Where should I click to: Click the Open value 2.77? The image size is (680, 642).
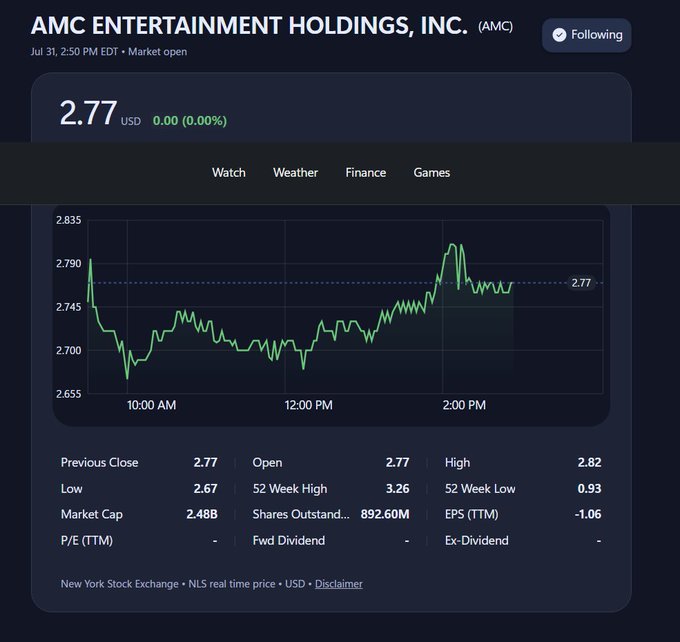pyautogui.click(x=397, y=462)
